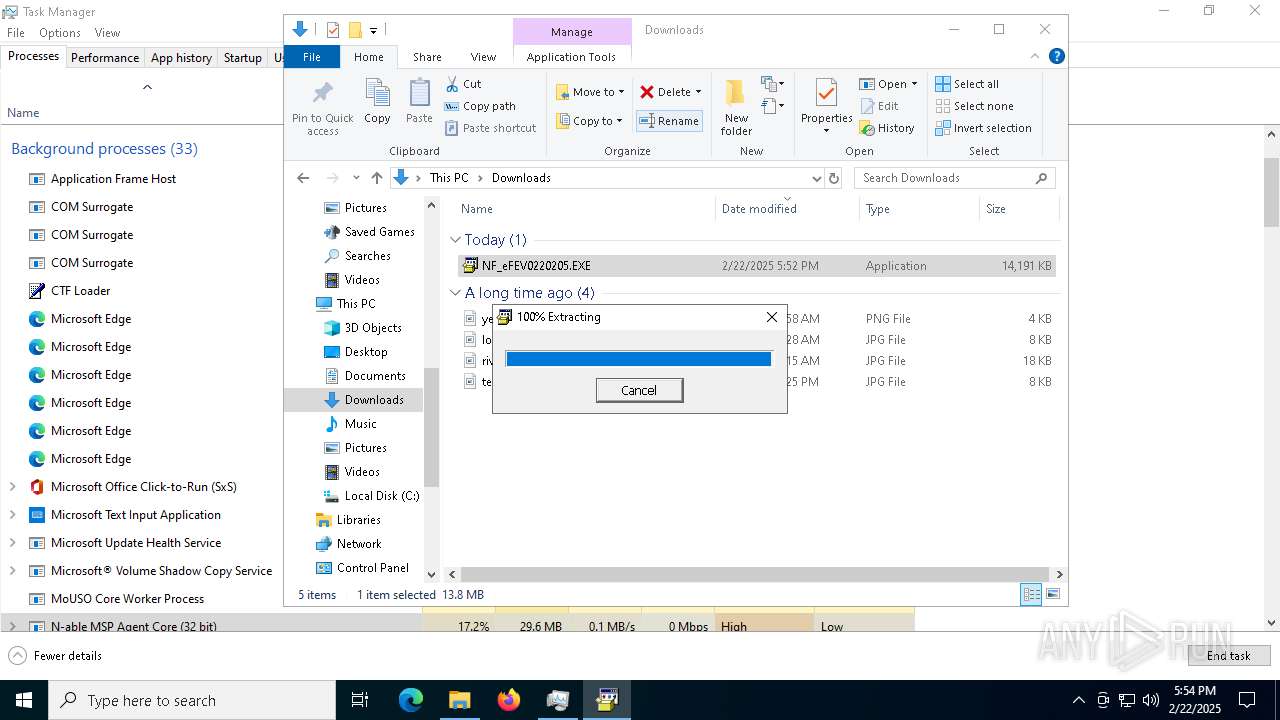Screen dimensions: 1280x720
Task: Click the Search Downloads field
Action: pyautogui.click(x=954, y=178)
